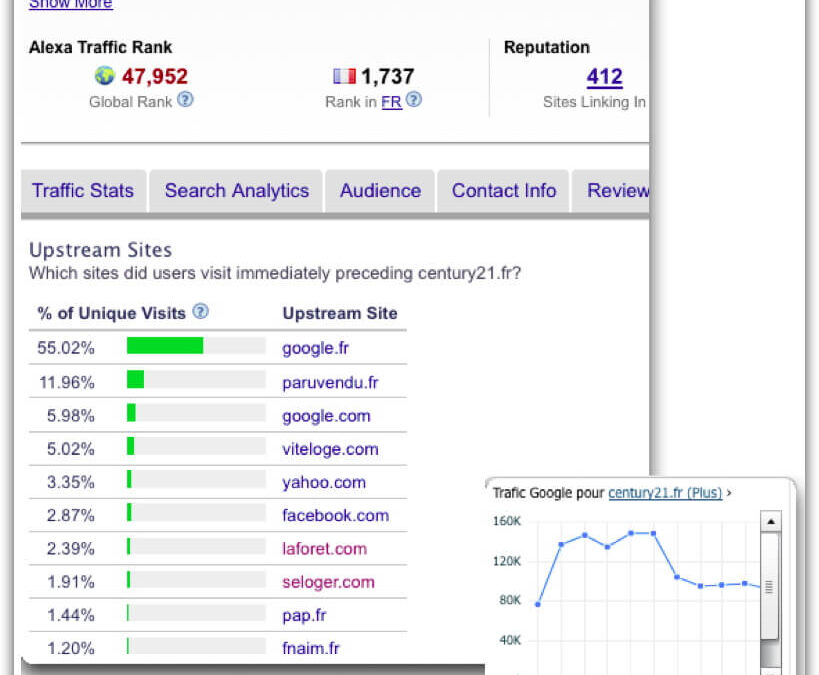
Task: Click the 11.96% value
Action: (x=67, y=382)
